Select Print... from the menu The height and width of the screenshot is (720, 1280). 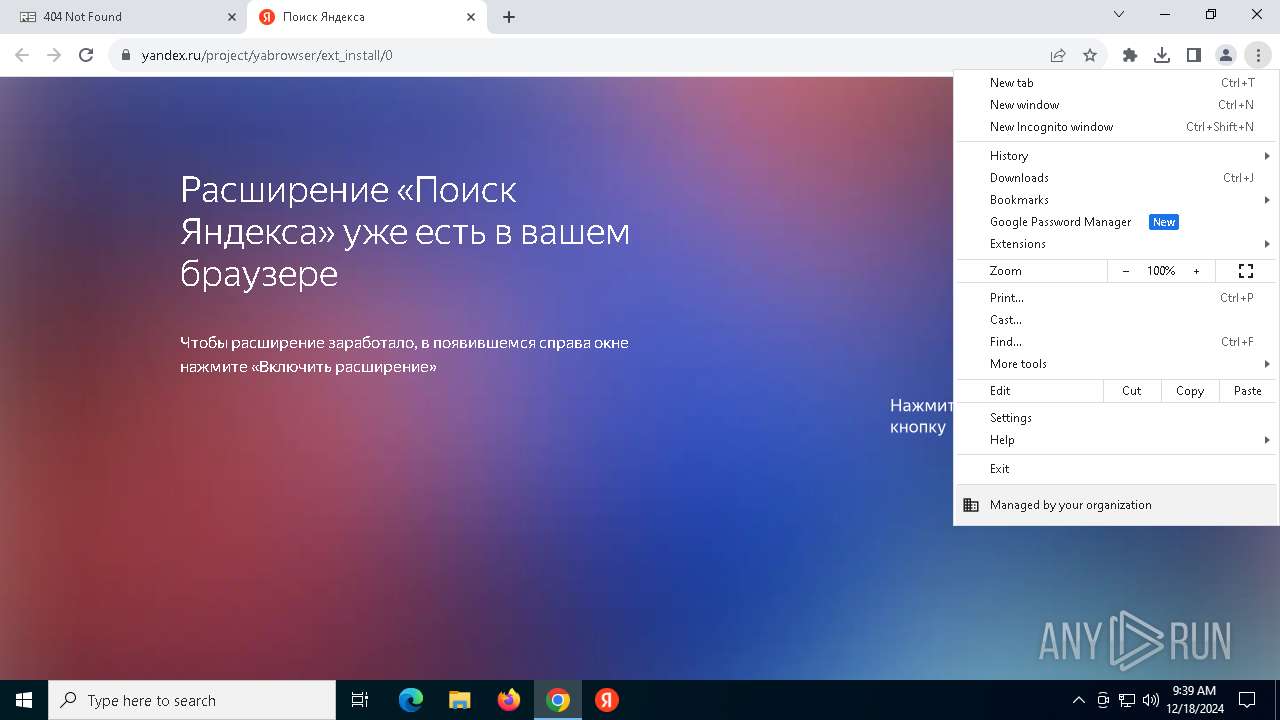1116,298
